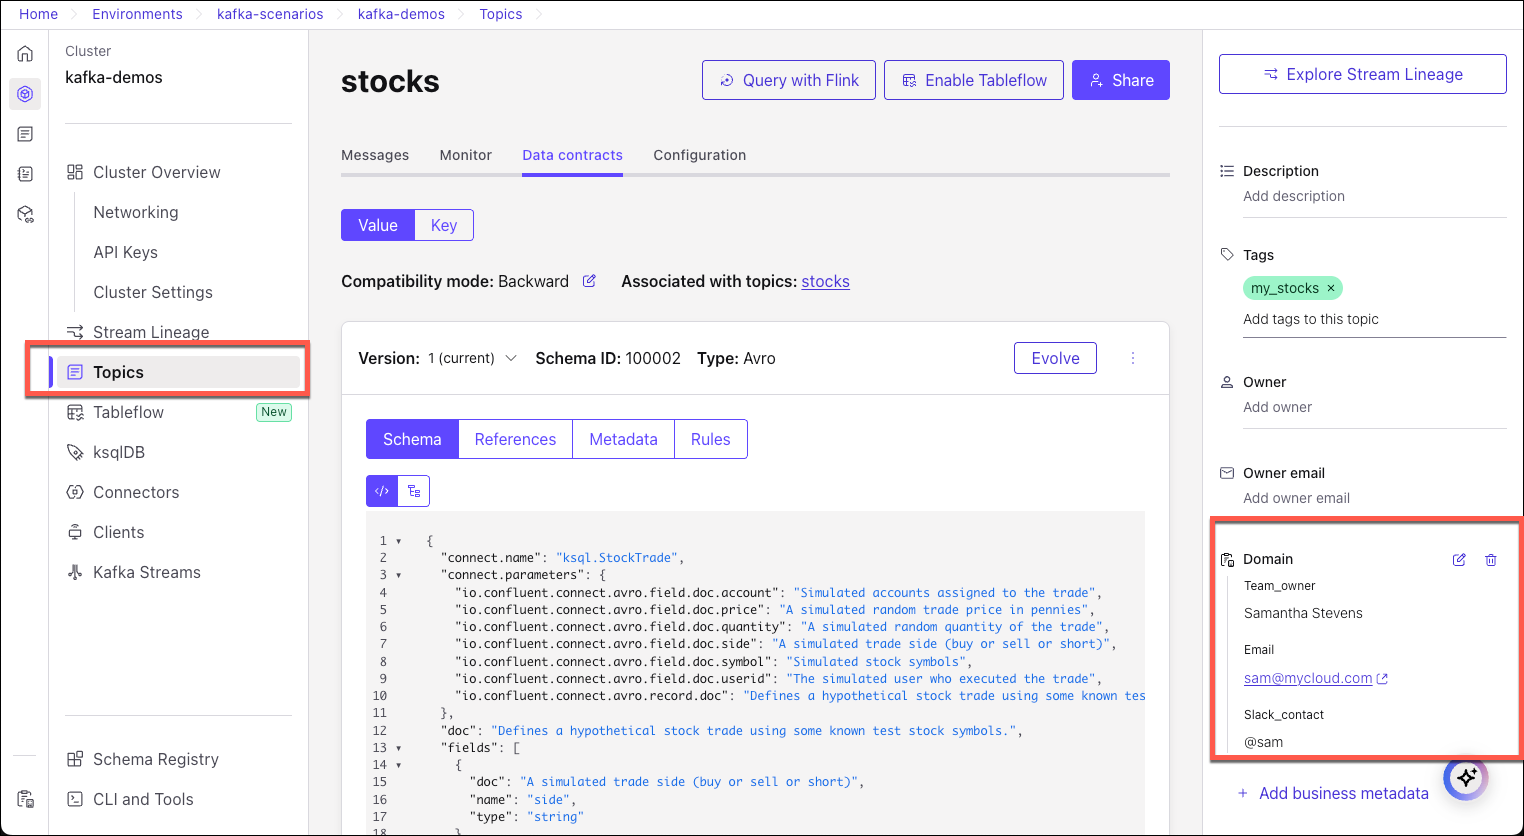The width and height of the screenshot is (1524, 836).
Task: Select the Monitor tab
Action: pos(465,155)
